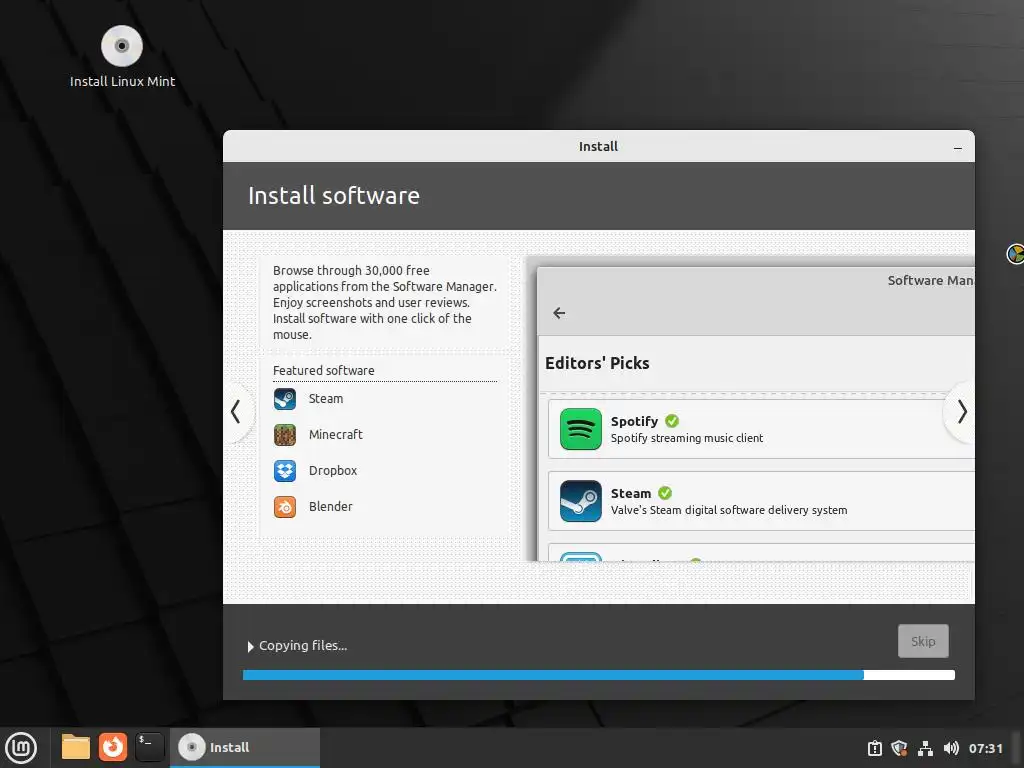Click the 'Copying files...' status text
The height and width of the screenshot is (768, 1024).
303,646
